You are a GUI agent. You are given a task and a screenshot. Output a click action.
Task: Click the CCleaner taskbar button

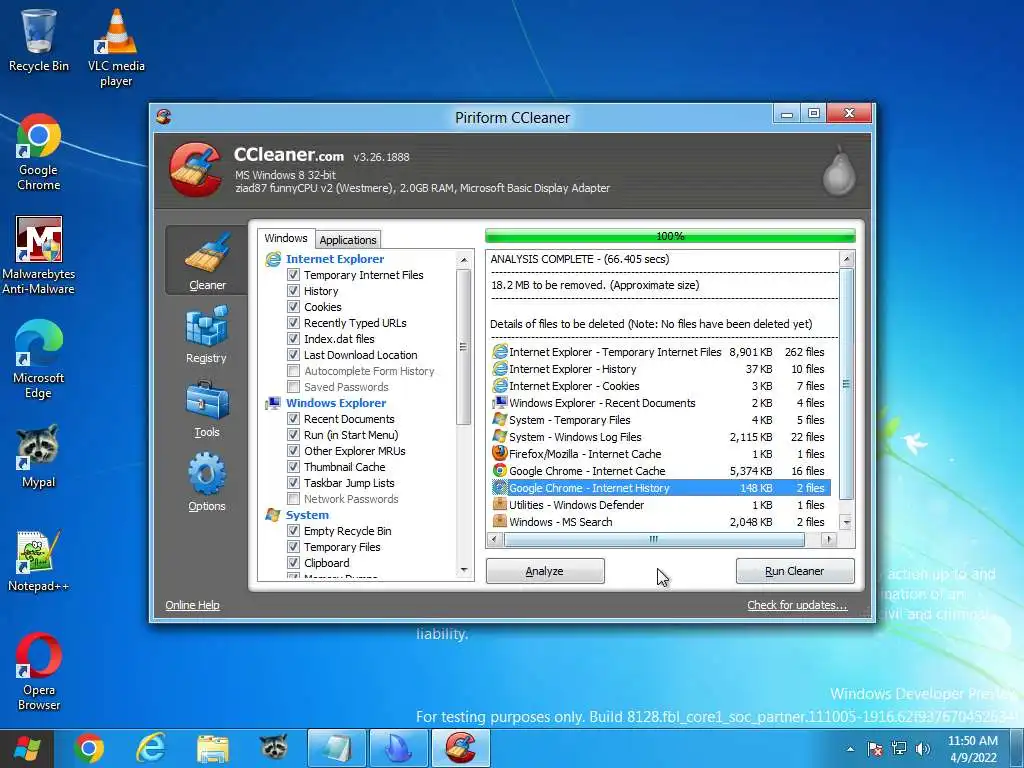click(460, 748)
